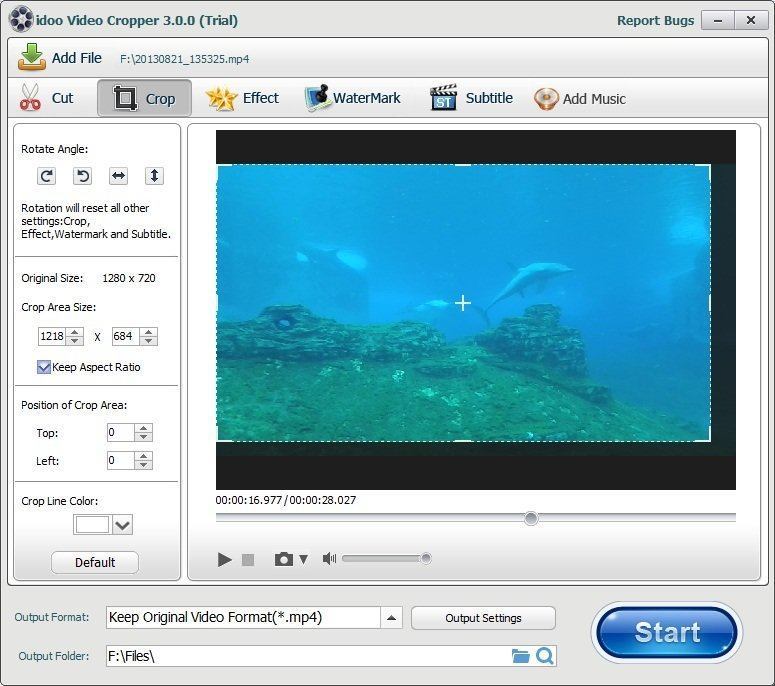775x686 pixels.
Task: Open Output Settings
Action: coord(483,618)
